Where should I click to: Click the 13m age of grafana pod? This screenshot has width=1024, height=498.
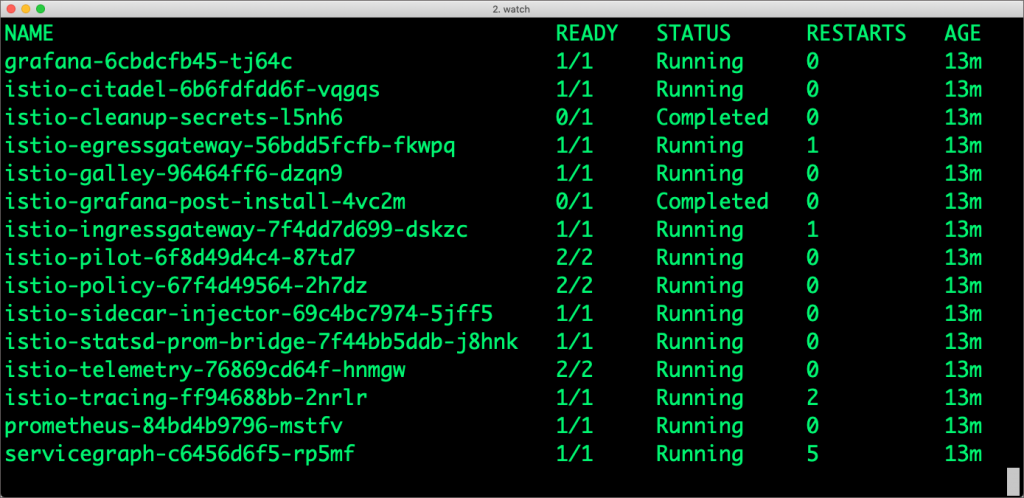coord(963,62)
